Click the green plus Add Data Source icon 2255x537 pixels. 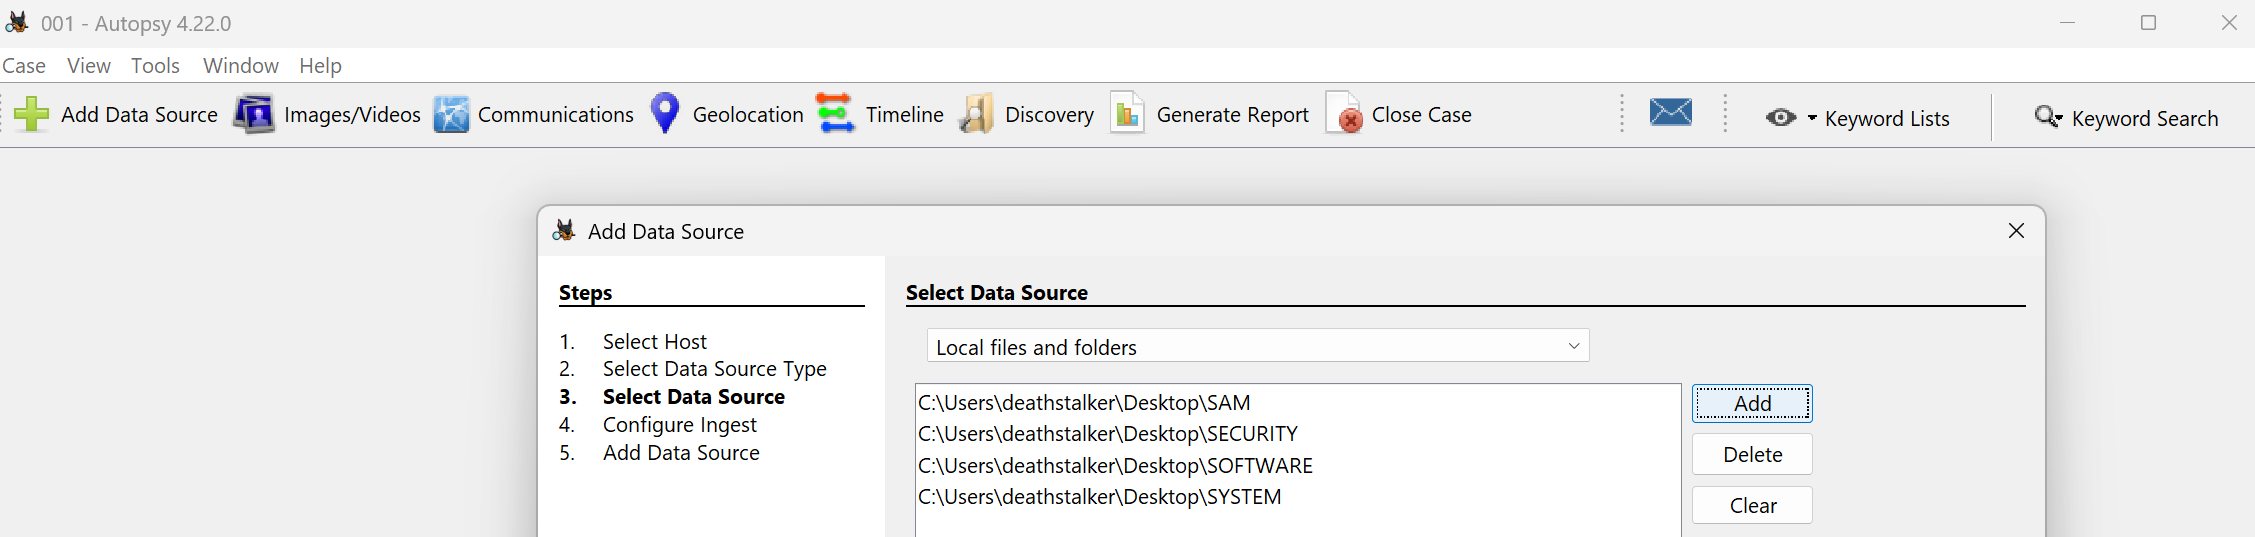point(32,114)
